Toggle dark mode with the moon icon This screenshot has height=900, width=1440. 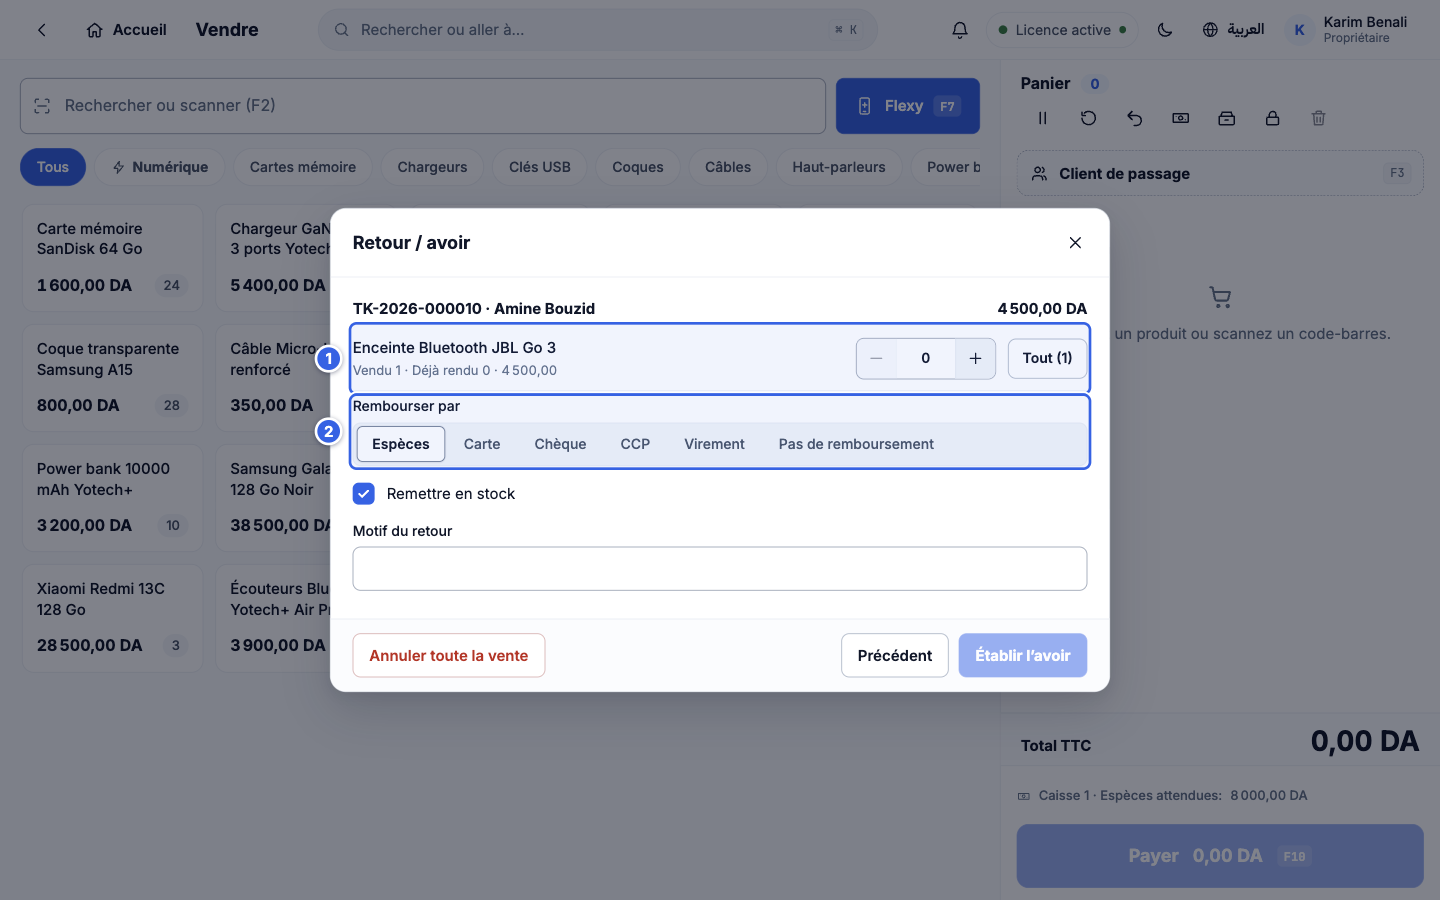pyautogui.click(x=1165, y=30)
